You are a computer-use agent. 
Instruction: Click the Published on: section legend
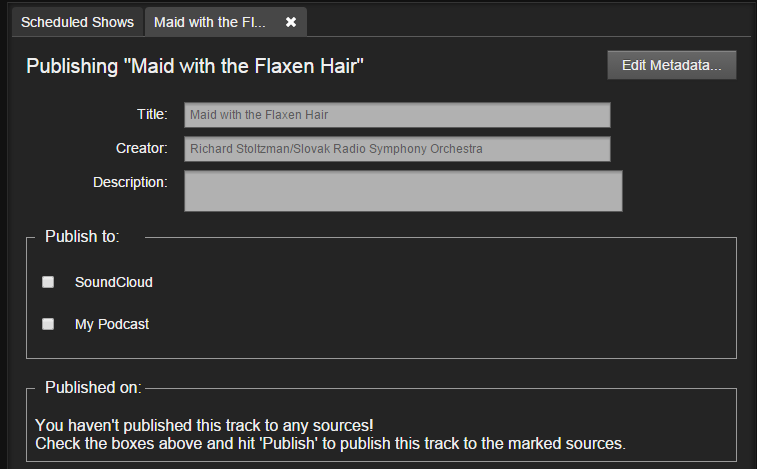93,388
